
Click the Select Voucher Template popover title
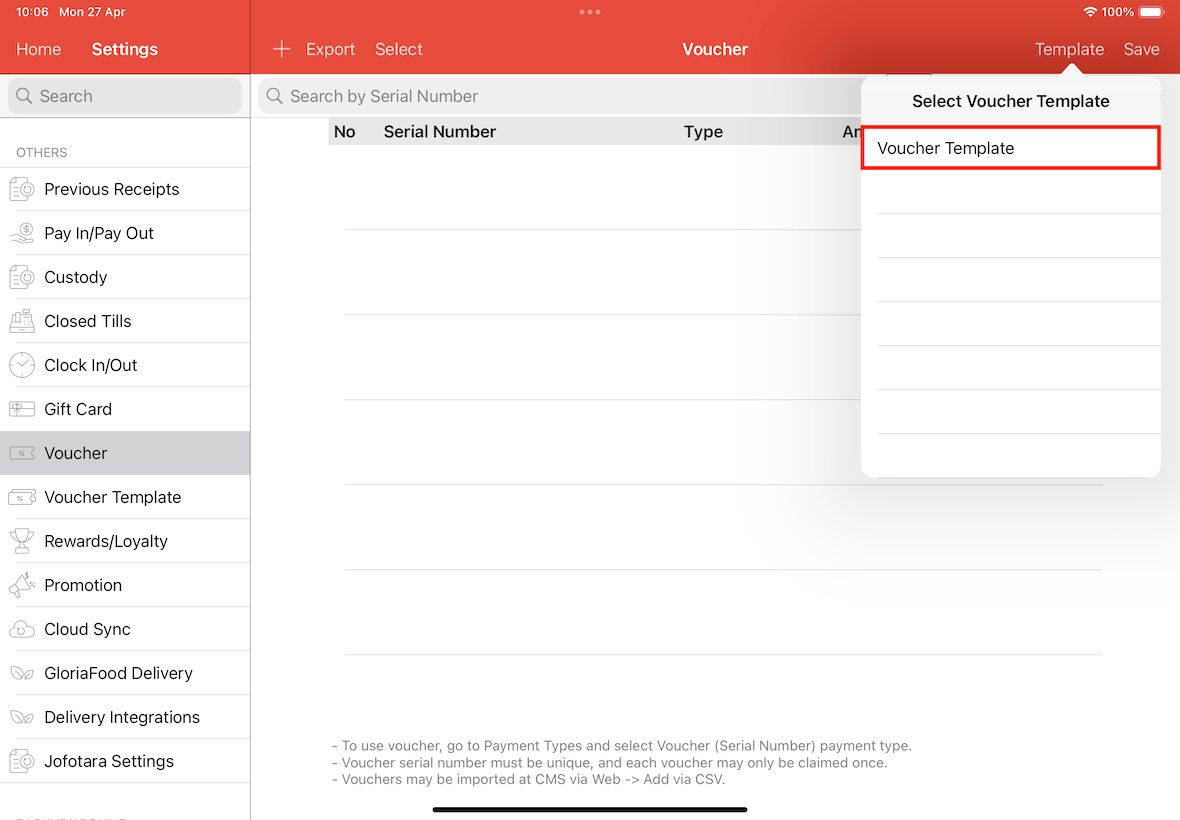pyautogui.click(x=1011, y=101)
